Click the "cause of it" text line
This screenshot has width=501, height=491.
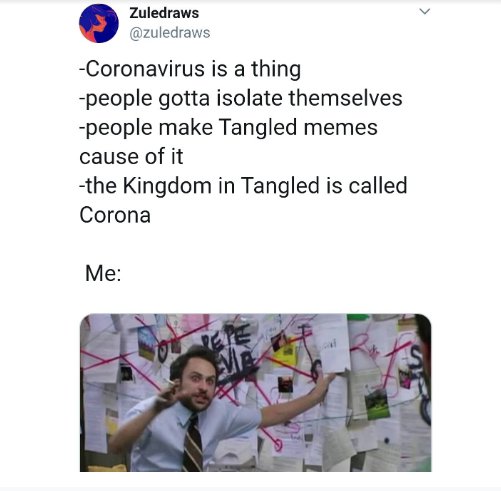131,157
